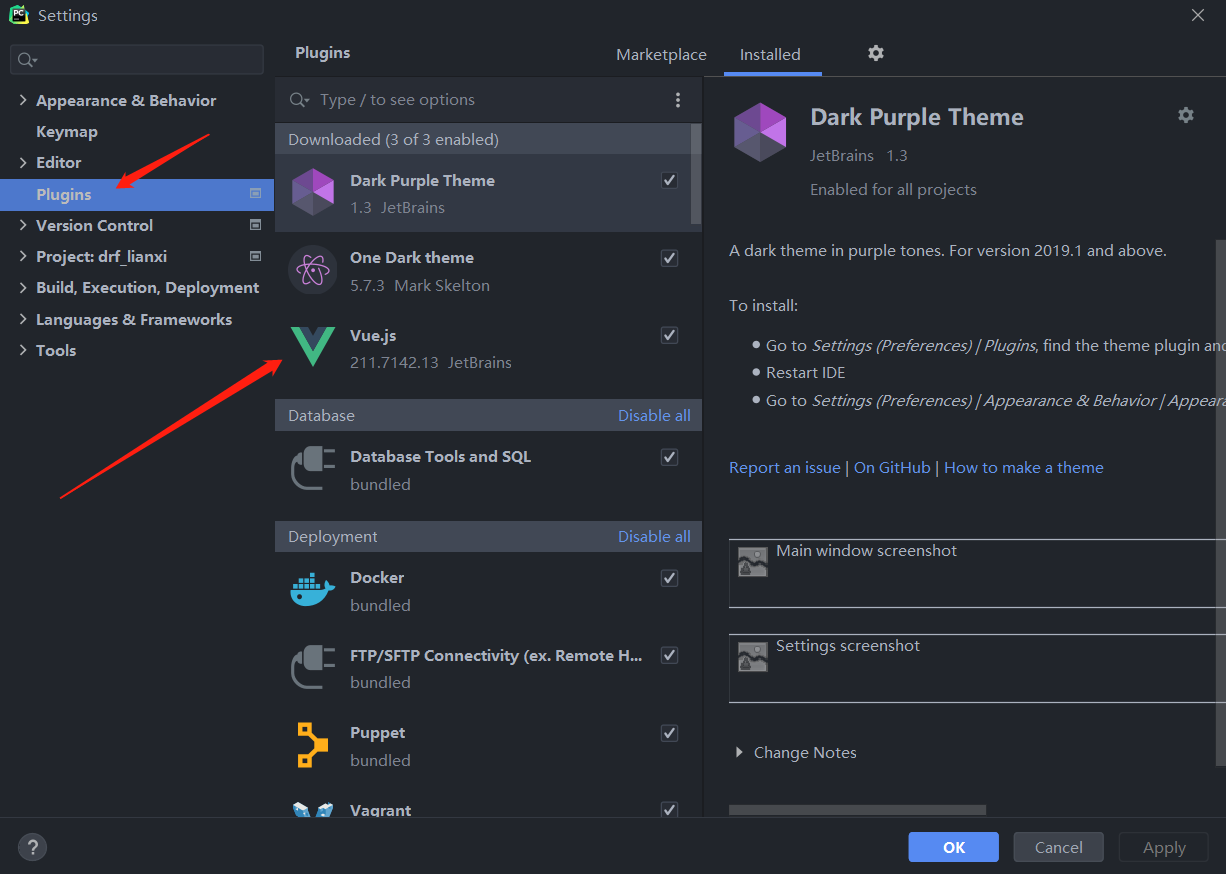Uncheck the Docker plugin checkbox
Viewport: 1226px width, 874px height.
pos(670,578)
